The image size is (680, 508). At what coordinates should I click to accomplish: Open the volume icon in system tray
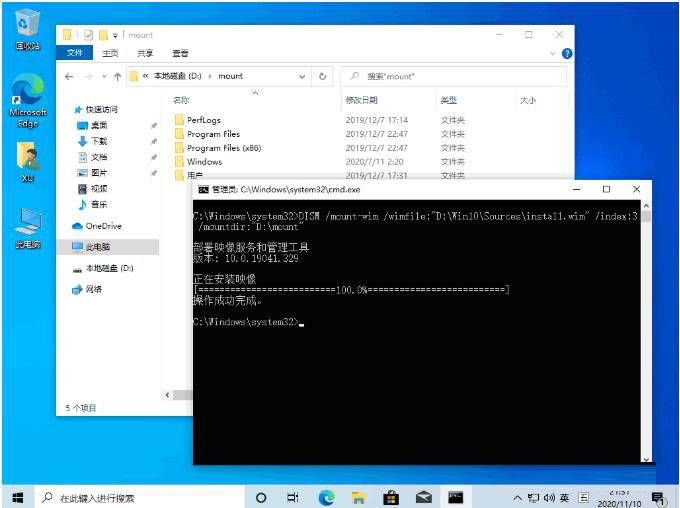[x=549, y=498]
